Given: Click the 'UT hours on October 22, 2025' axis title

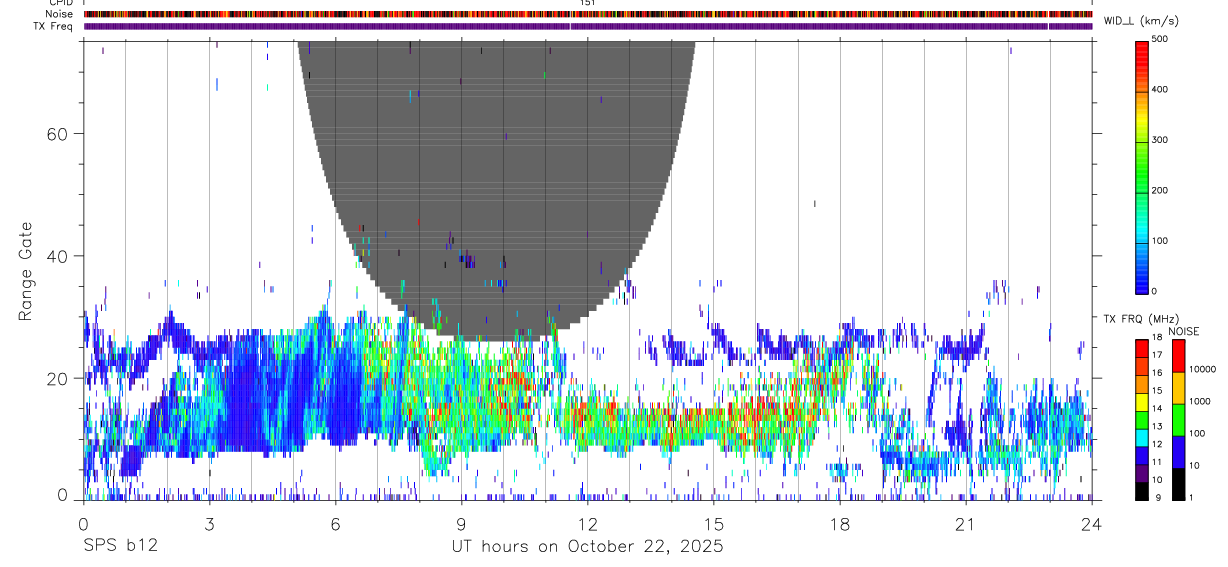Looking at the screenshot, I should (x=587, y=547).
